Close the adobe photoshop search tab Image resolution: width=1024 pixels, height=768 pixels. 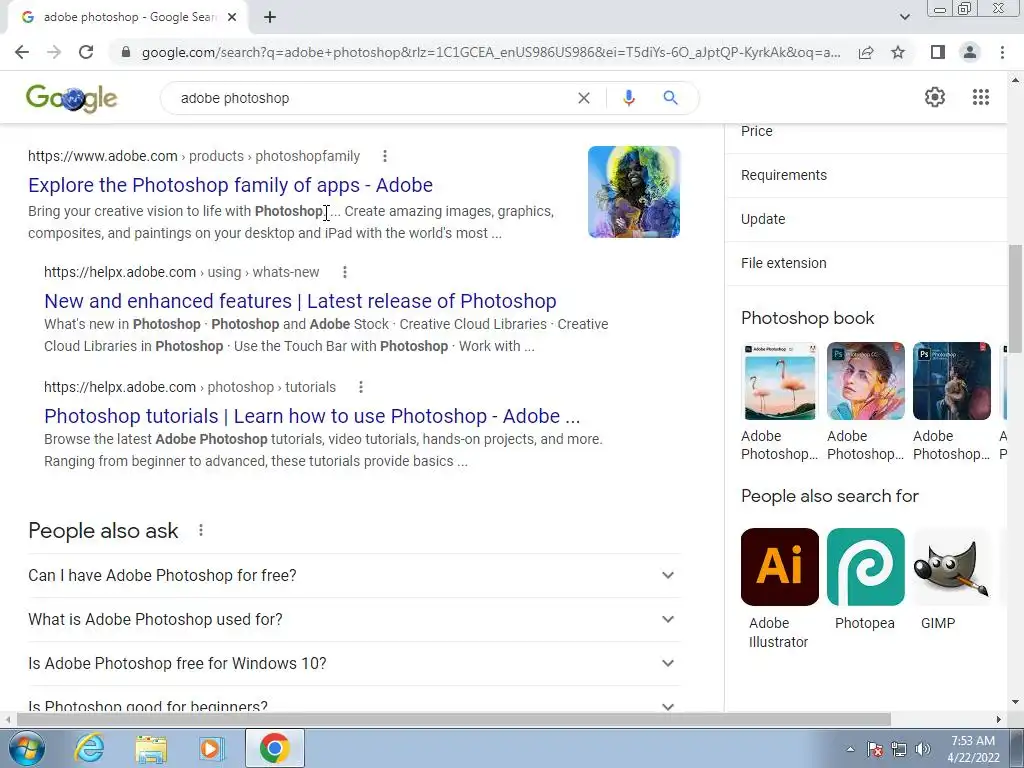(x=232, y=17)
